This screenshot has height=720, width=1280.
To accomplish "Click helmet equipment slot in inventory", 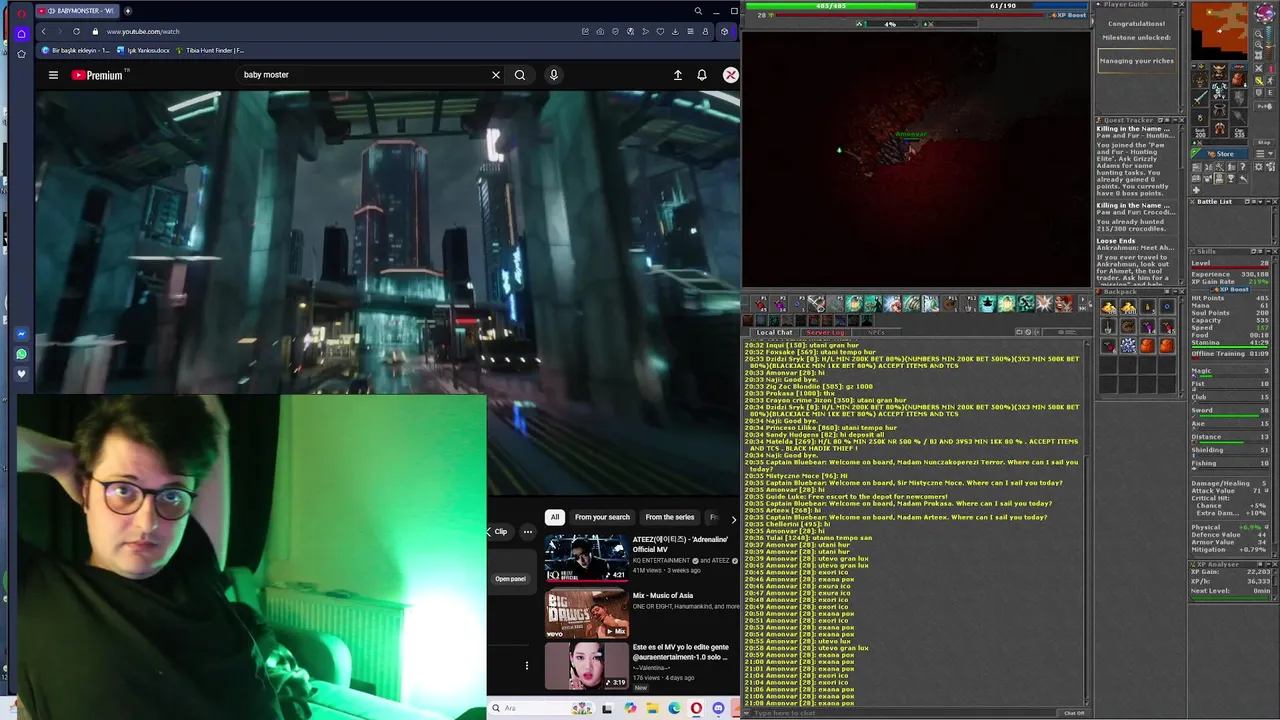I will click(1218, 71).
